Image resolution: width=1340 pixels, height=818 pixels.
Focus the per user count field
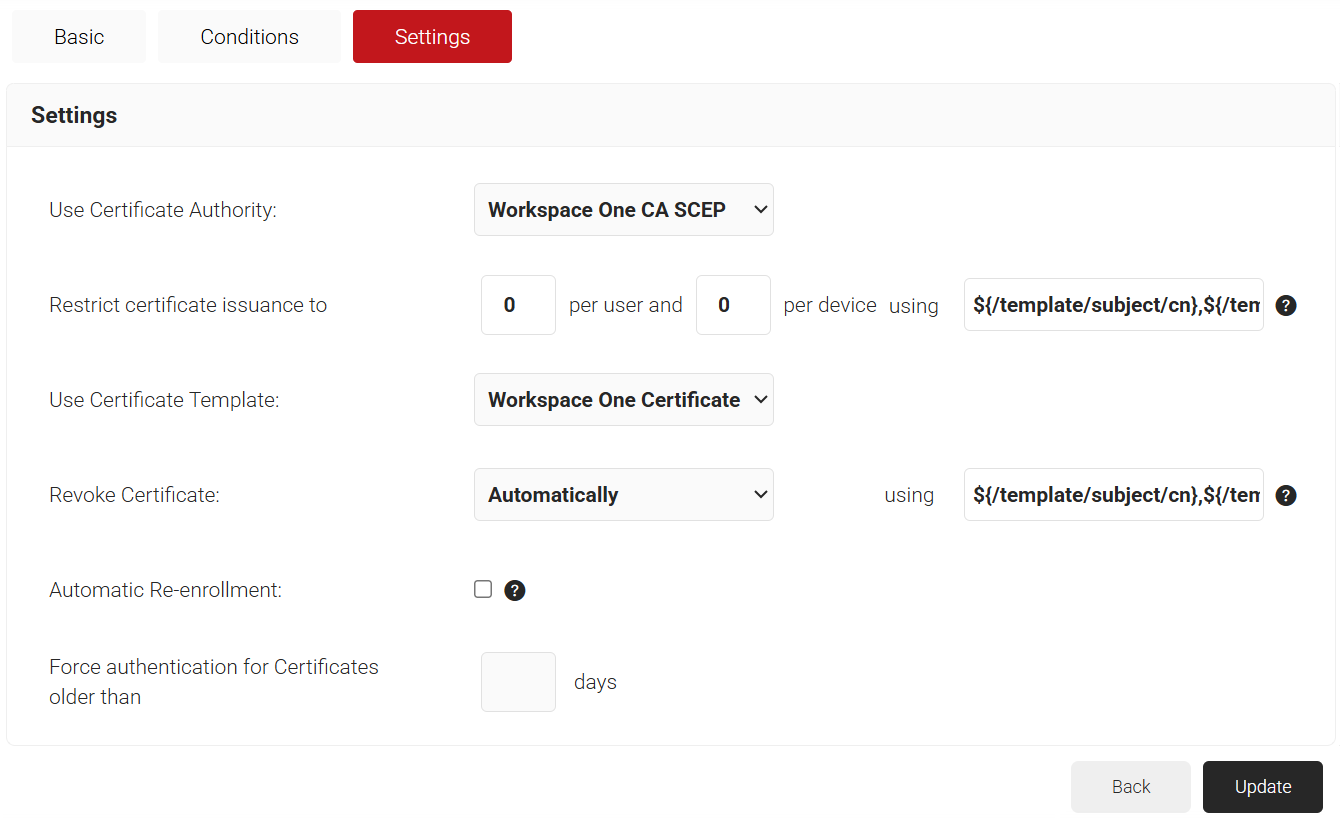(518, 305)
